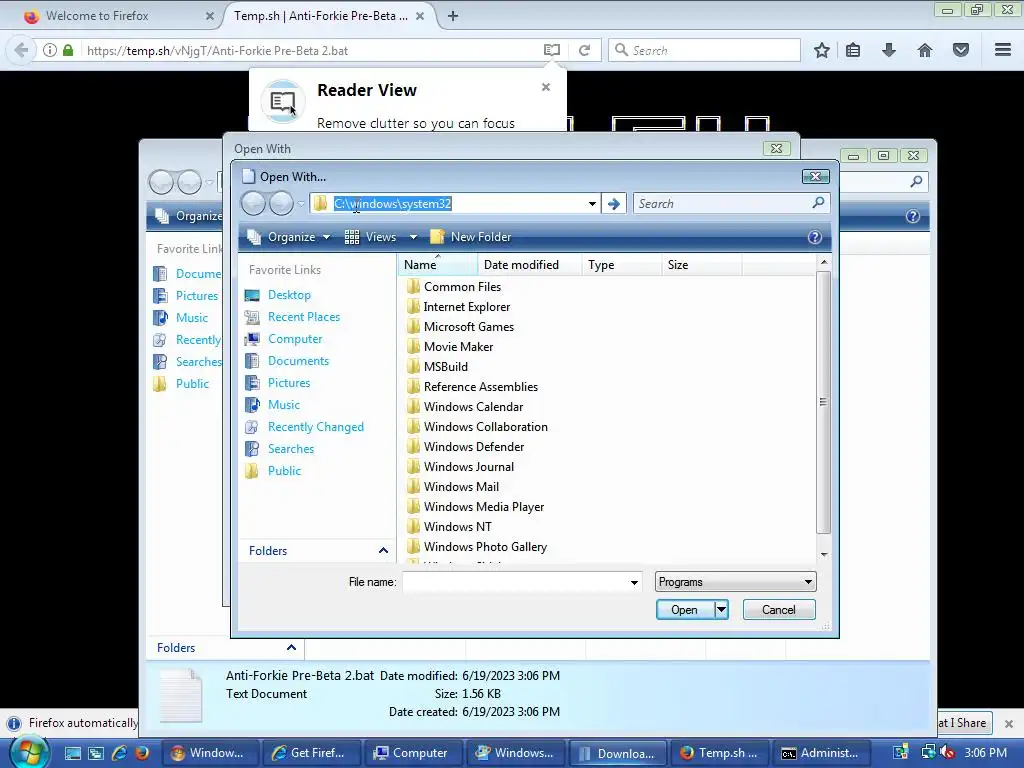Click the Firefox search box

point(705,50)
